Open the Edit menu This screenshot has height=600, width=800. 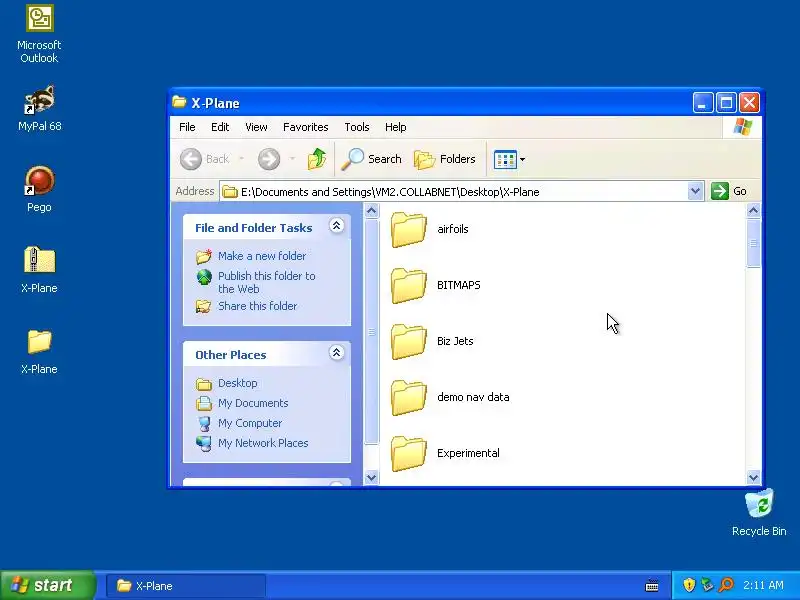[x=220, y=127]
